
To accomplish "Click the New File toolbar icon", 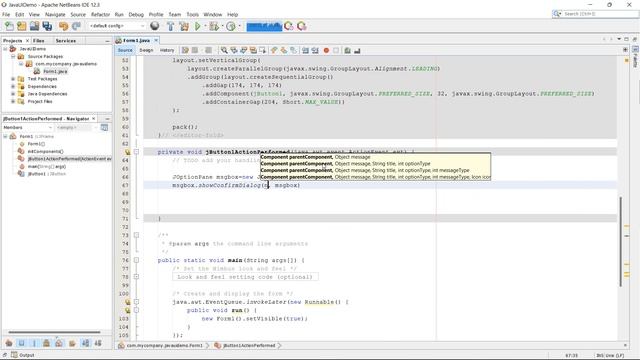I will click(x=9, y=26).
